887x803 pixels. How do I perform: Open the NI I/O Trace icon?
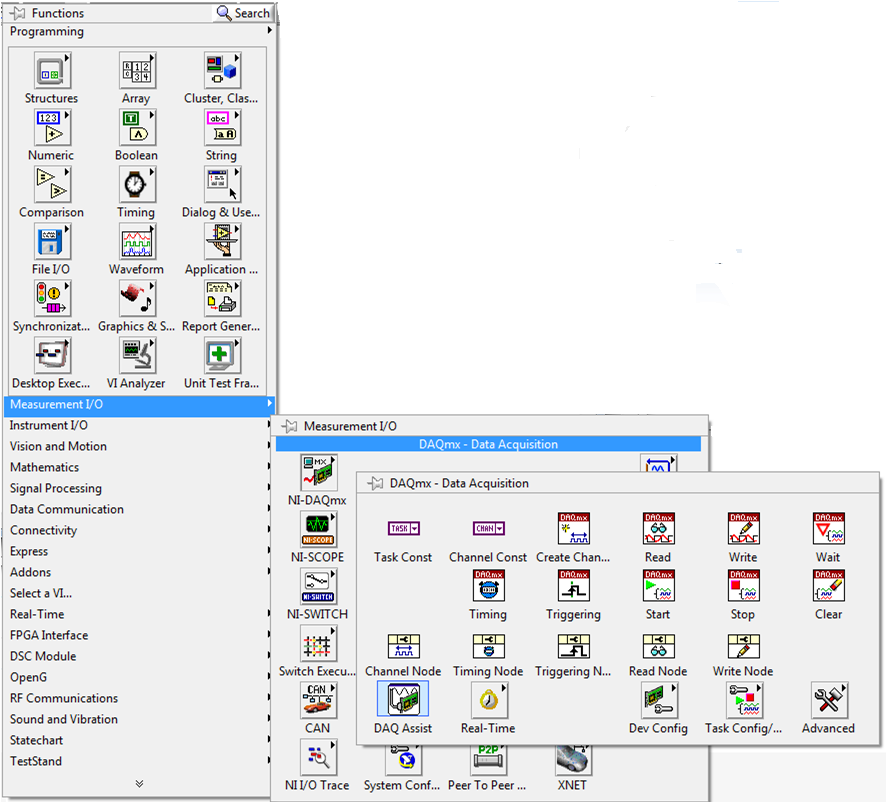click(x=318, y=758)
